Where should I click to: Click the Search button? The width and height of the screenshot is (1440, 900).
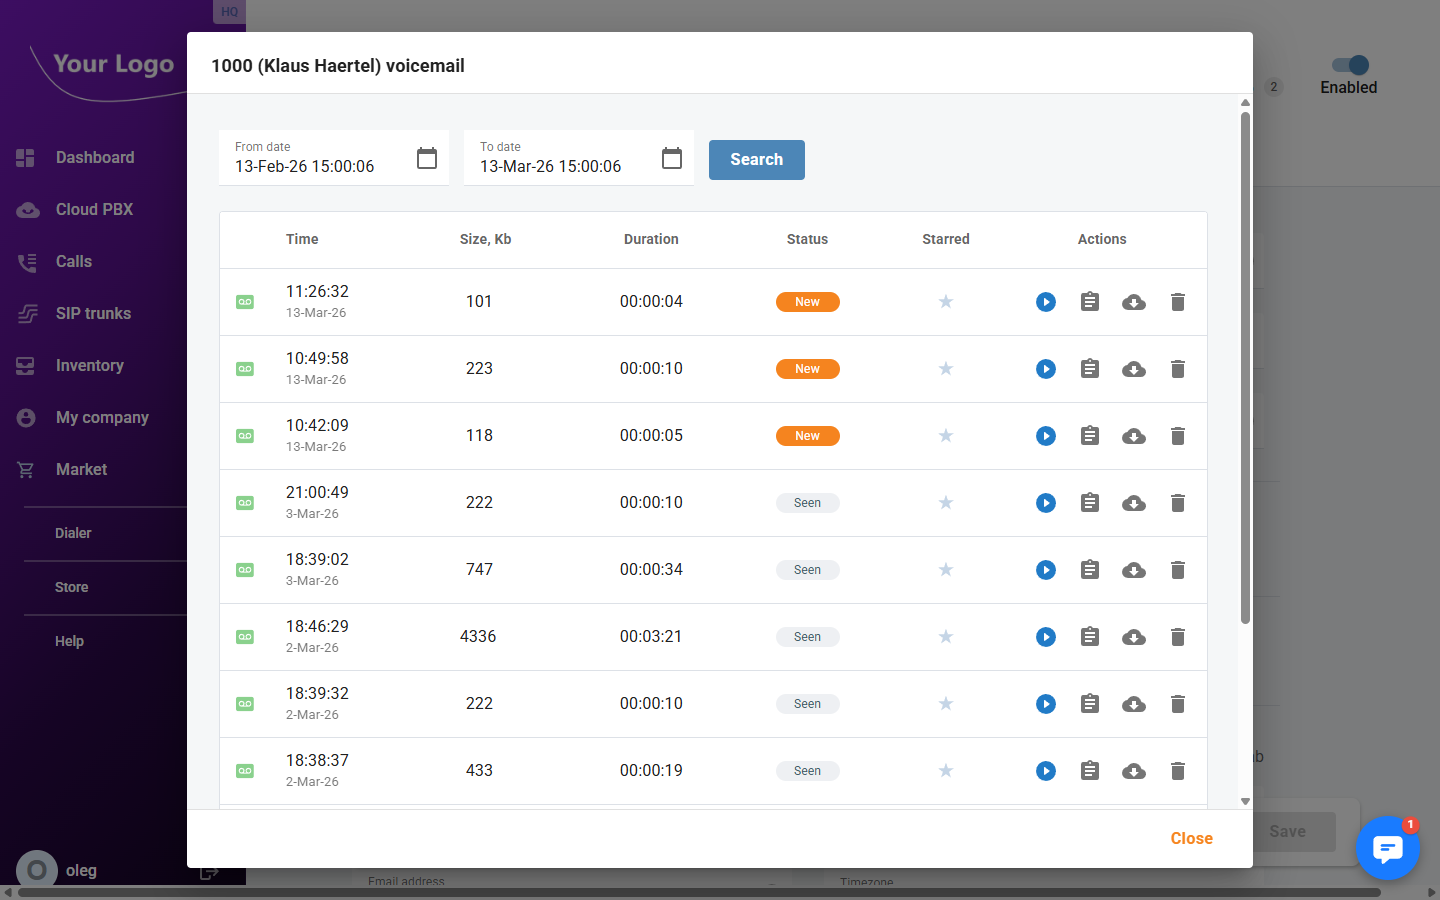tap(756, 159)
